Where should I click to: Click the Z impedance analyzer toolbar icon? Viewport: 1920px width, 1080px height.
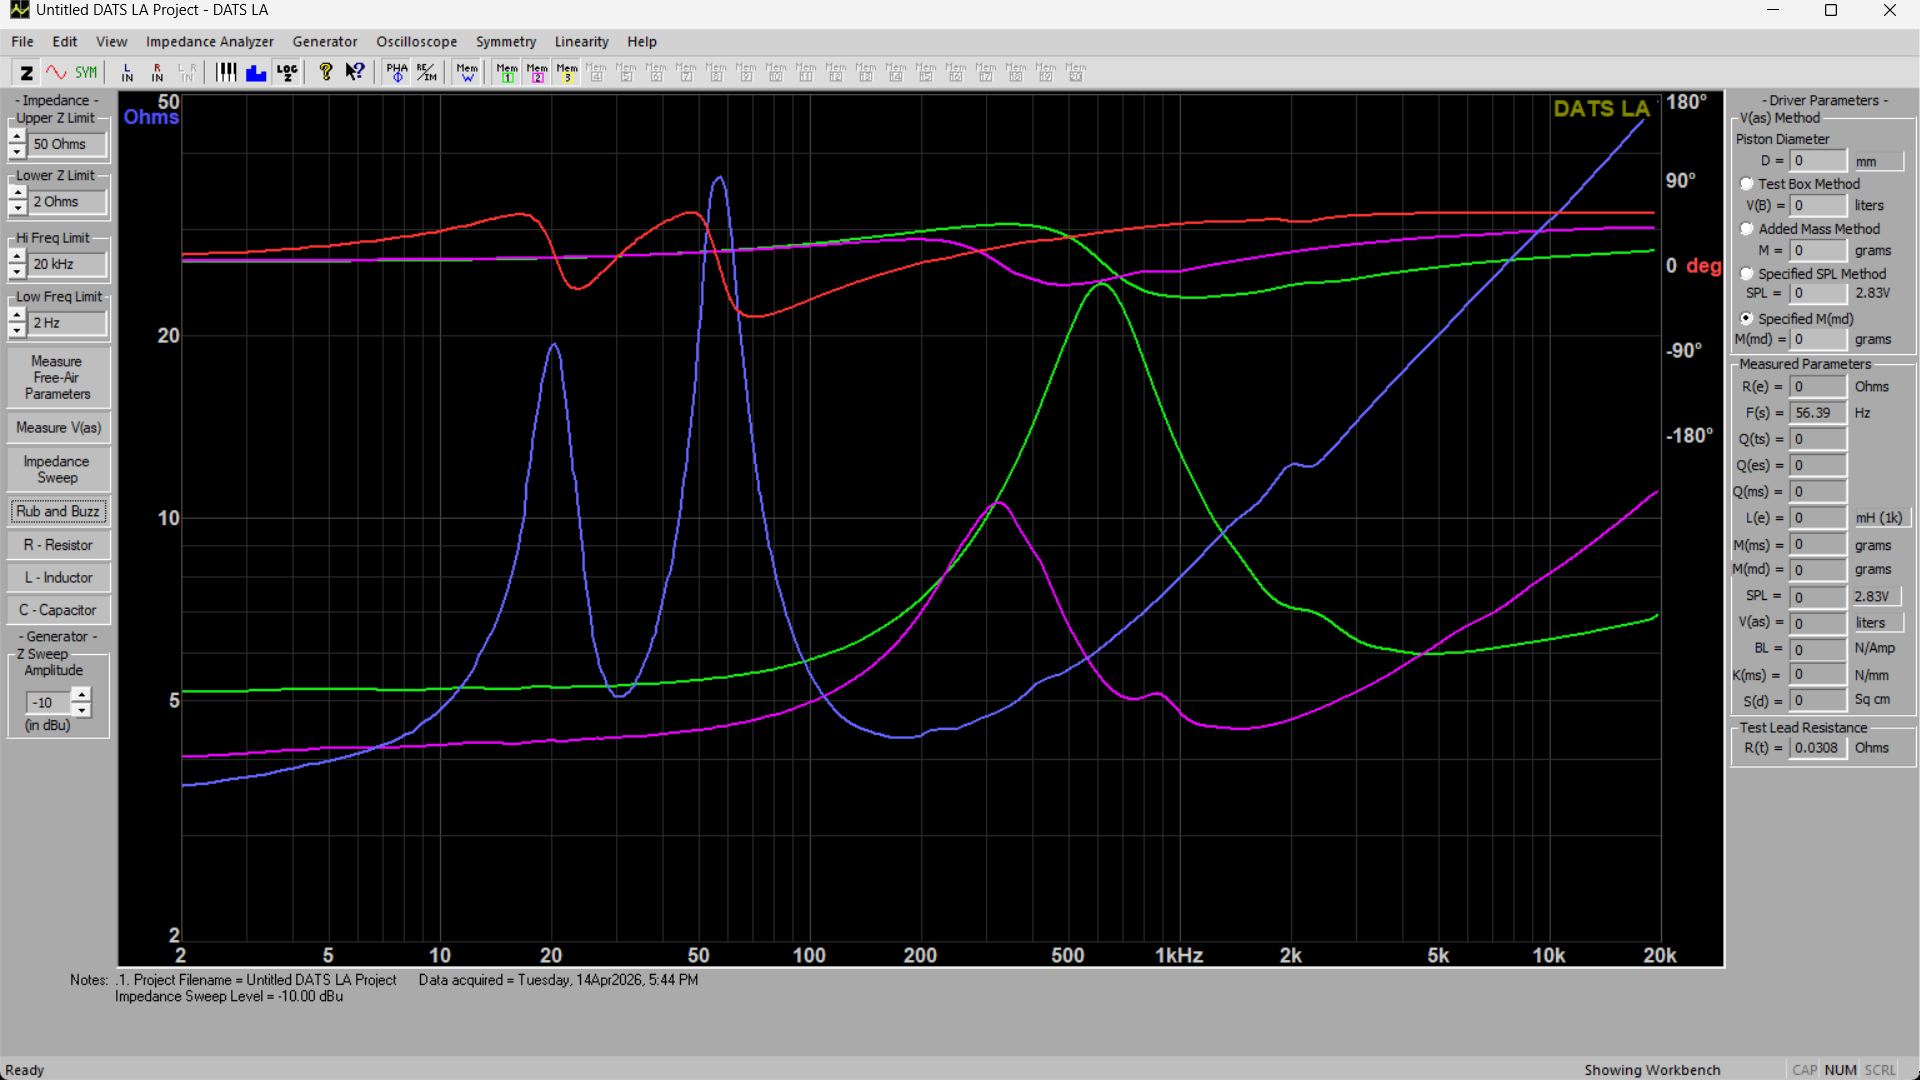click(27, 72)
